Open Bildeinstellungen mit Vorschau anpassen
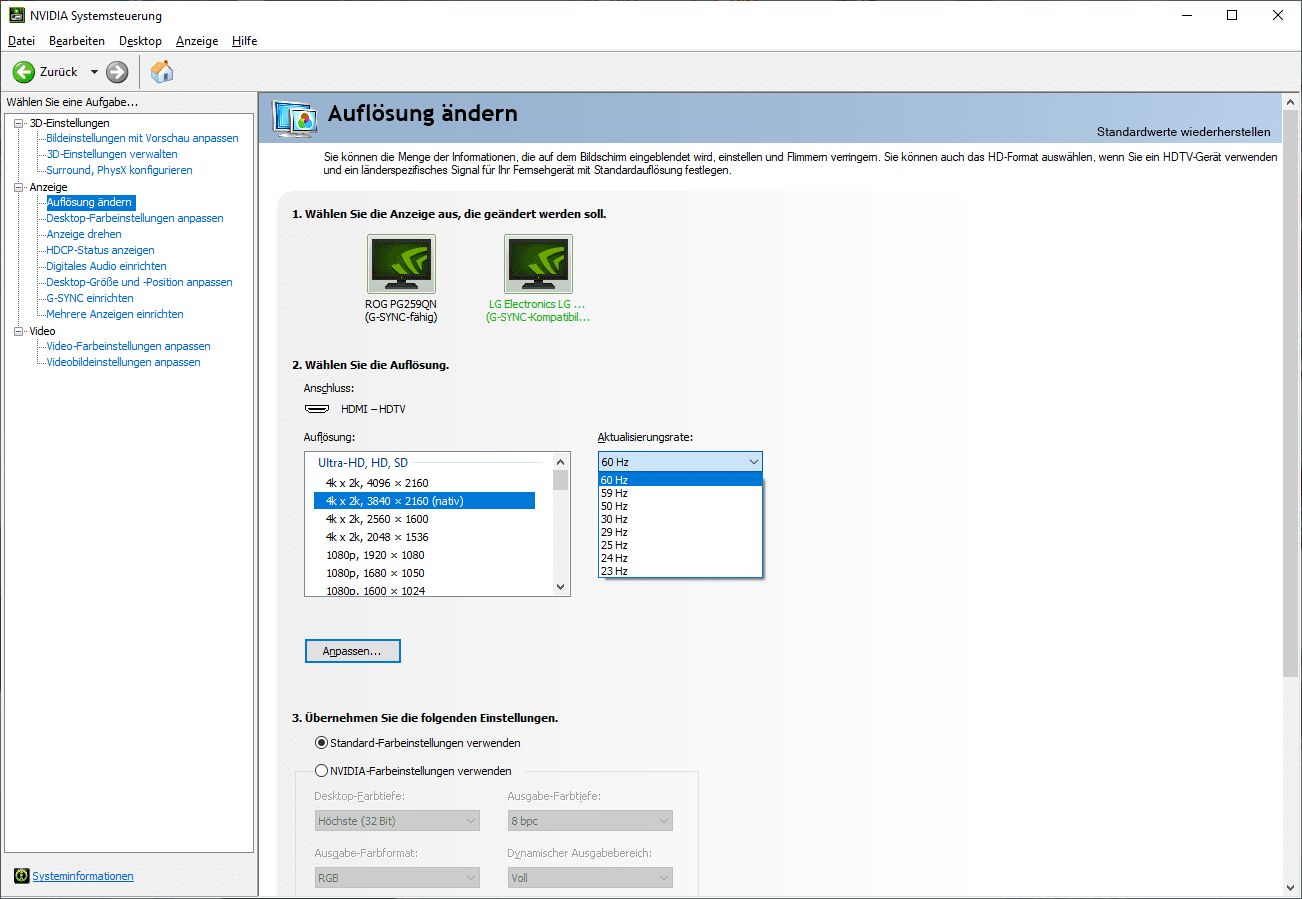Image resolution: width=1302 pixels, height=899 pixels. point(142,138)
